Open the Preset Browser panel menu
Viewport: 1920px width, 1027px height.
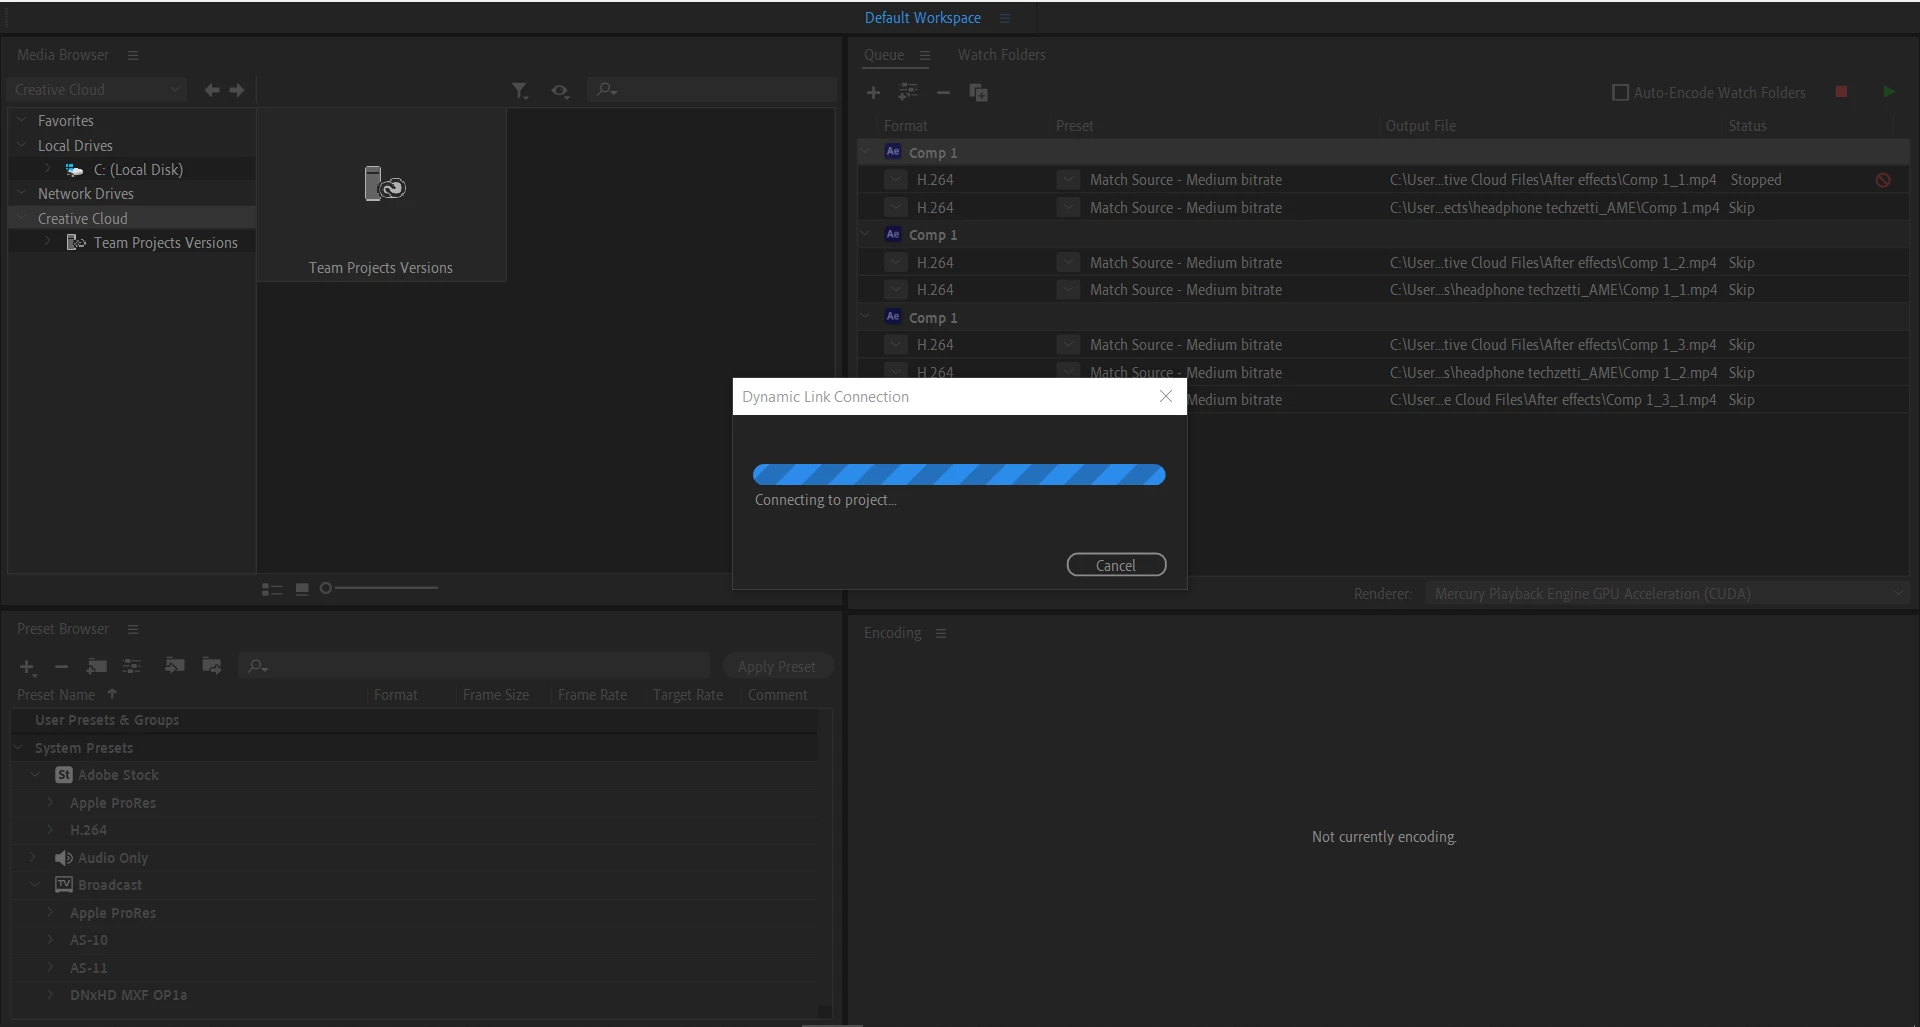133,629
